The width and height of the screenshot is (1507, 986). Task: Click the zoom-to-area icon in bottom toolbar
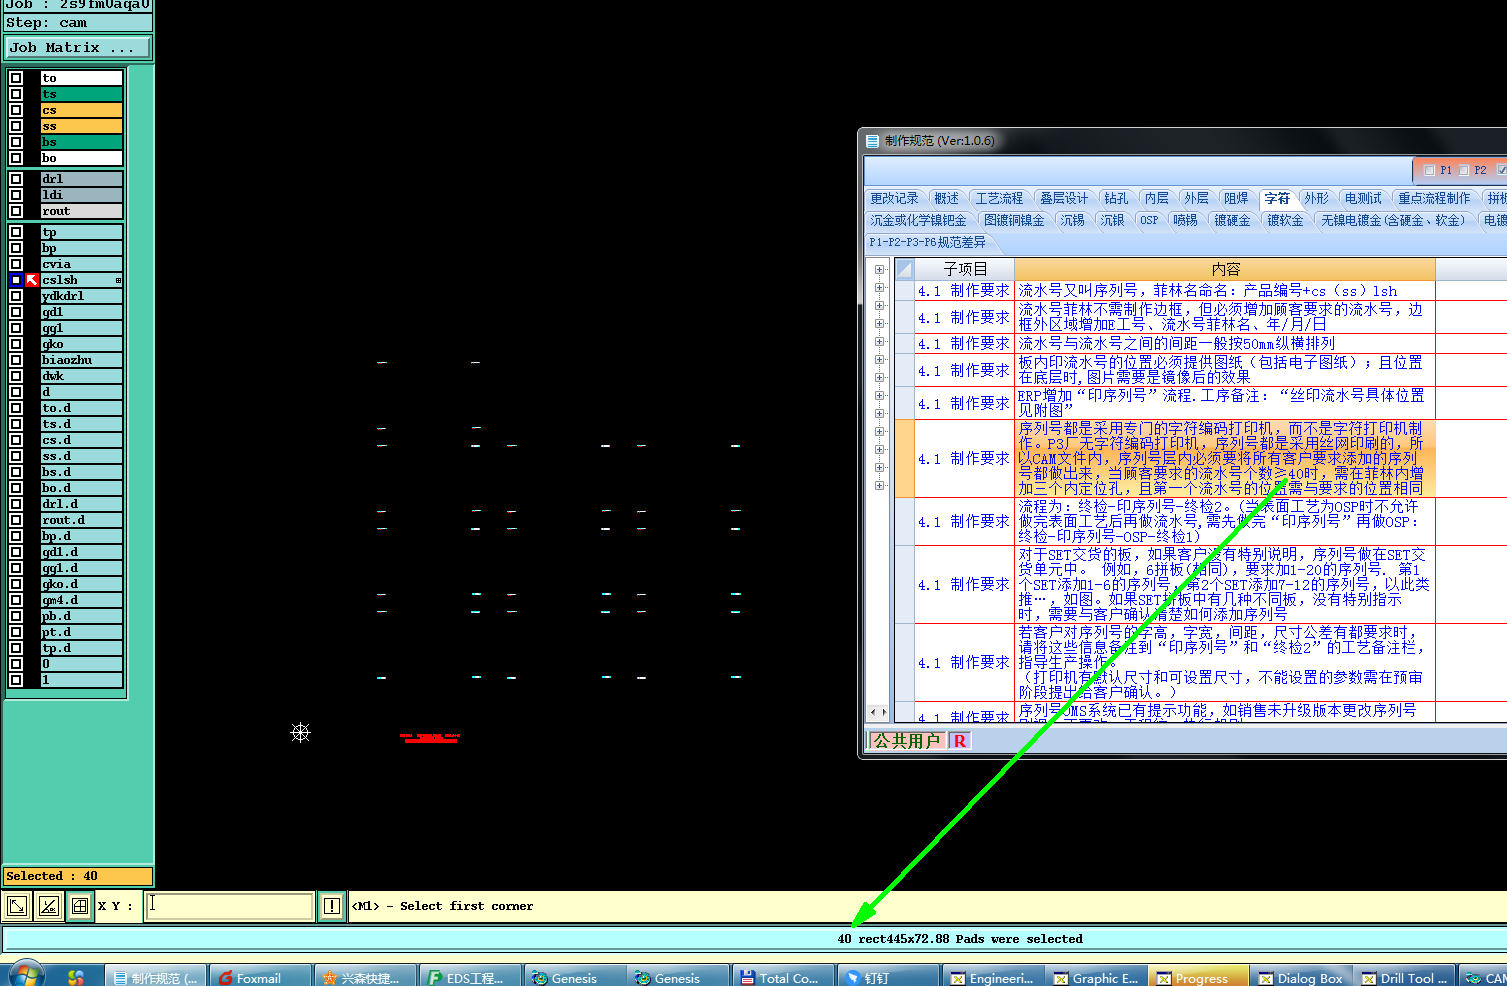(17, 906)
